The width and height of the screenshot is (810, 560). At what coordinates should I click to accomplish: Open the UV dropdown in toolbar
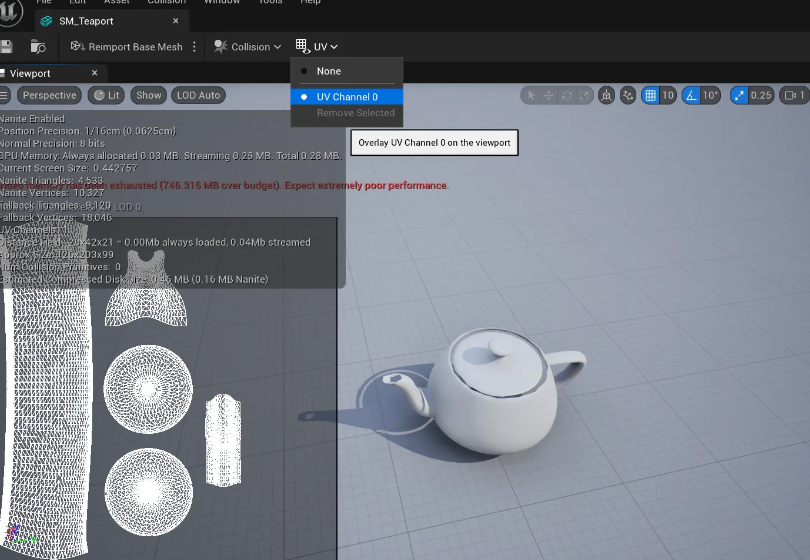coord(317,46)
